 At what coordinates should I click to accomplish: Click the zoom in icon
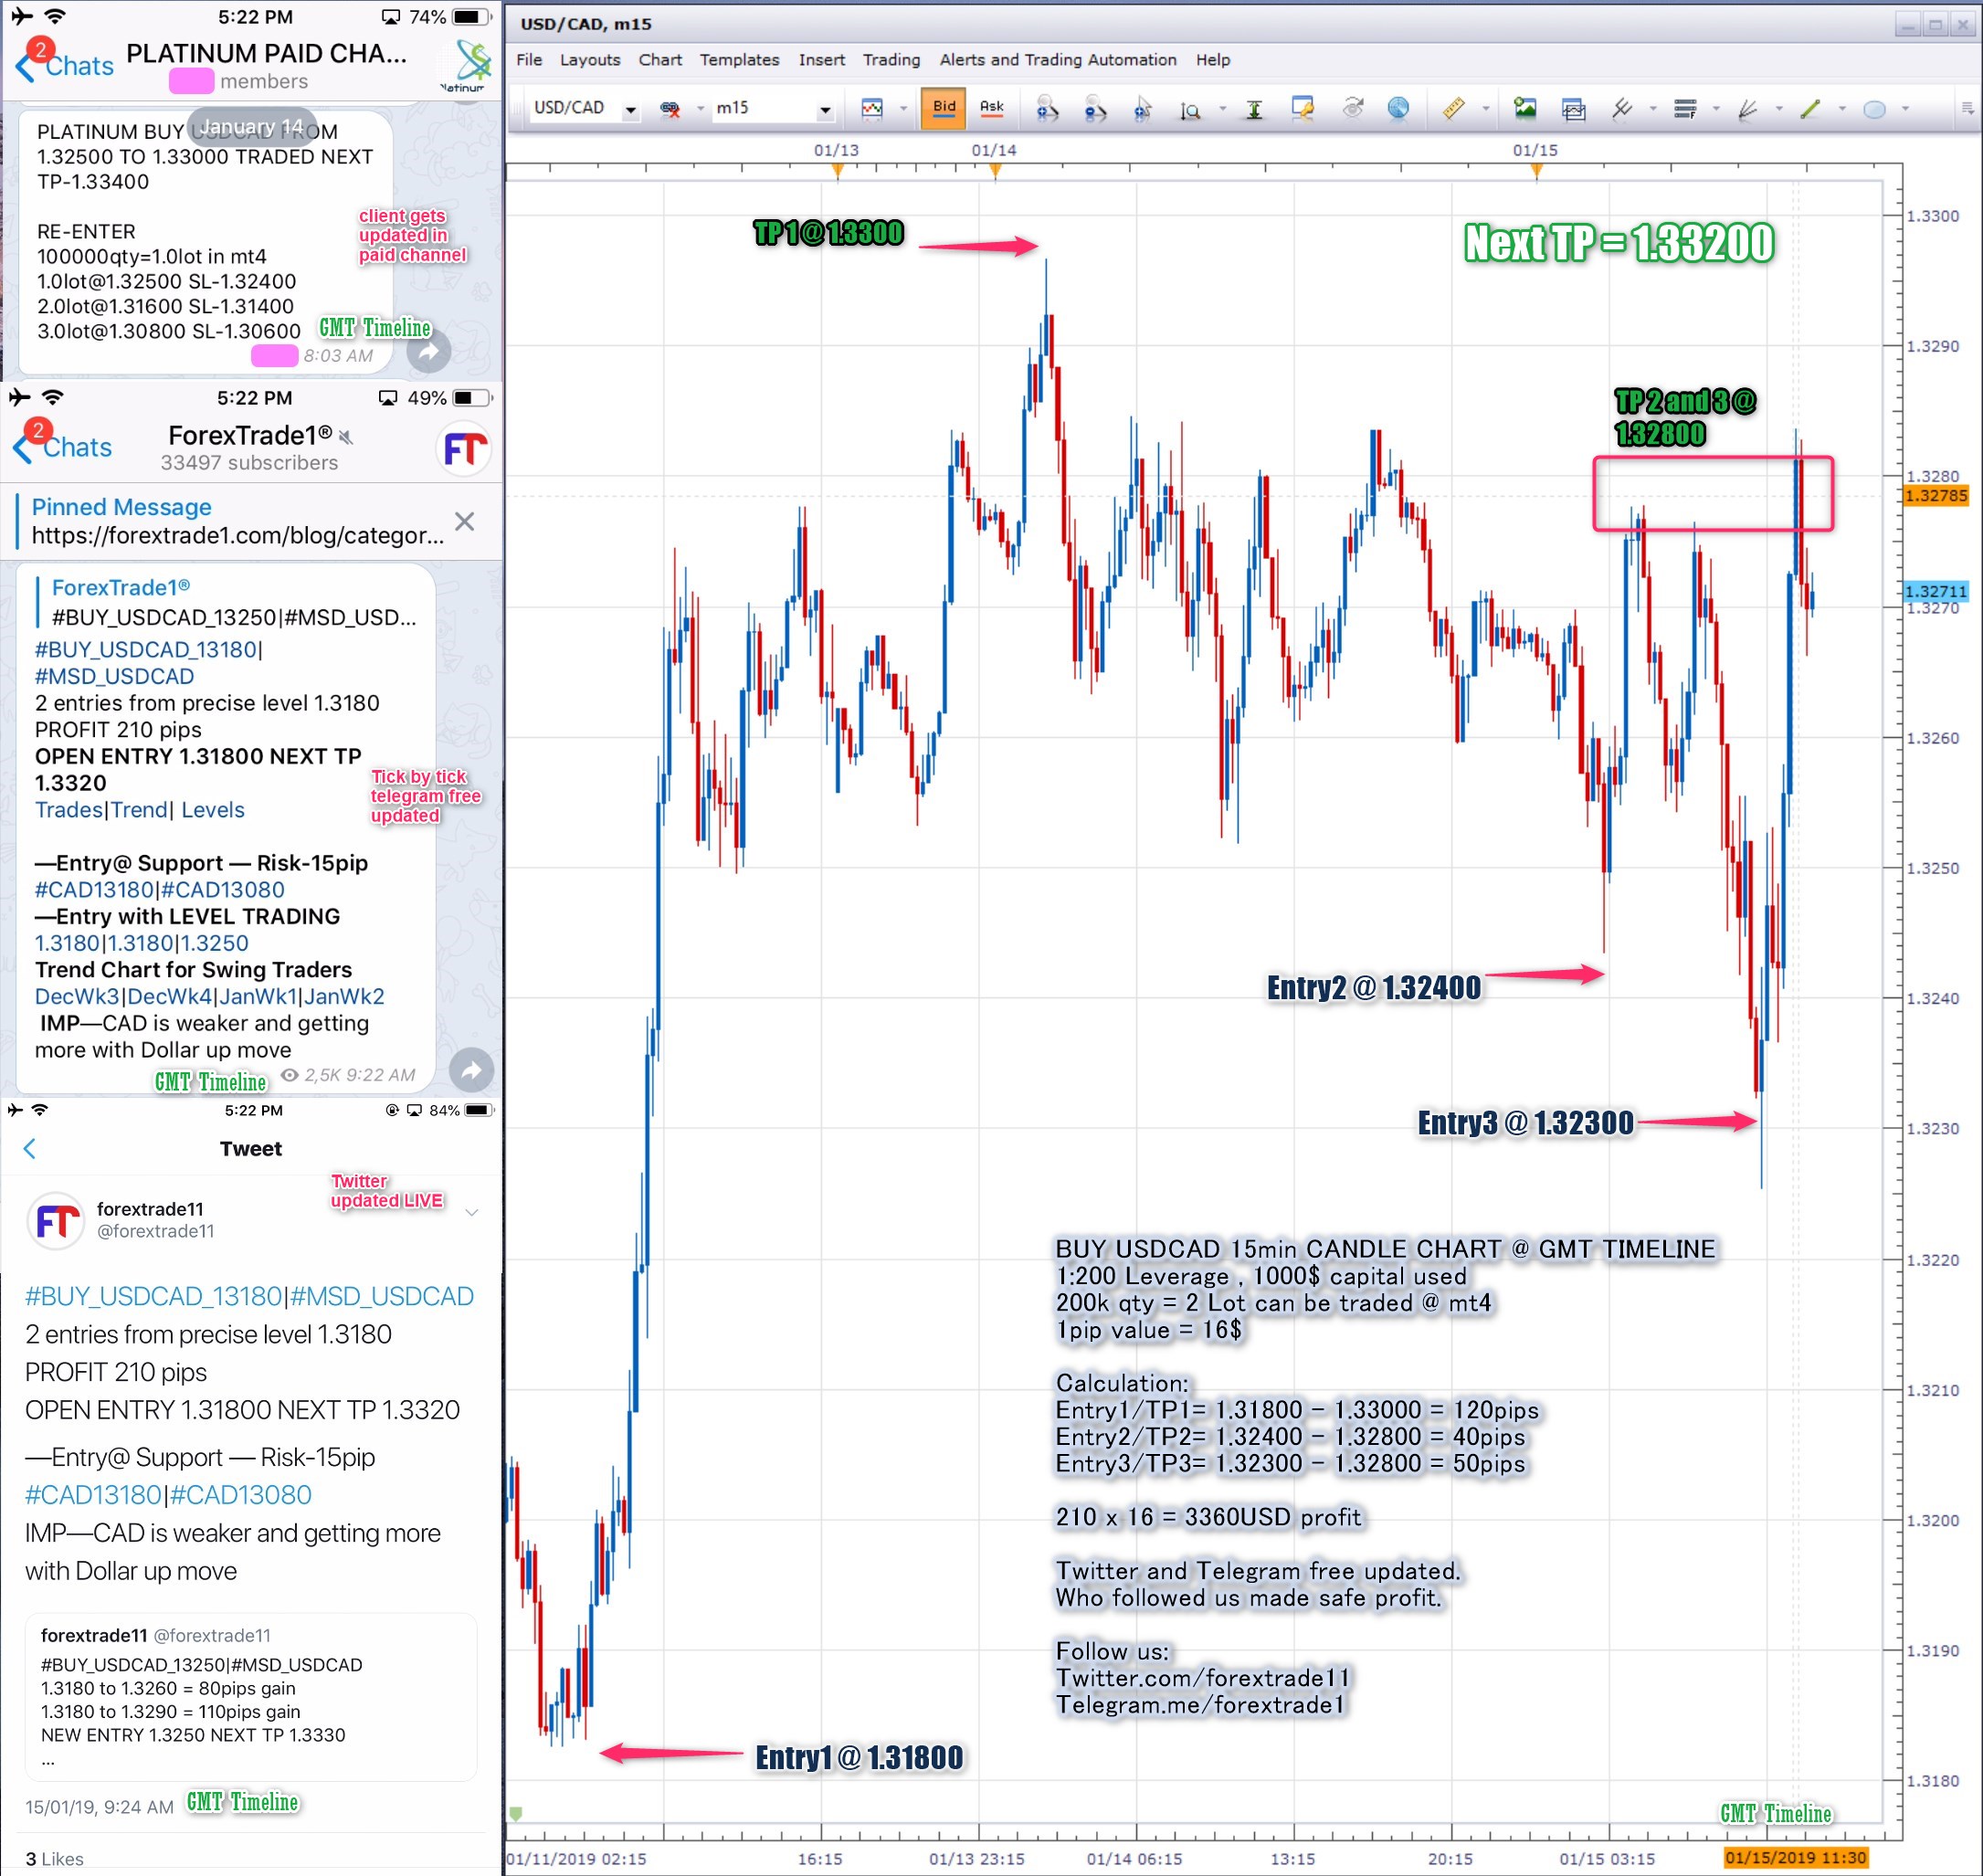(x=1047, y=109)
